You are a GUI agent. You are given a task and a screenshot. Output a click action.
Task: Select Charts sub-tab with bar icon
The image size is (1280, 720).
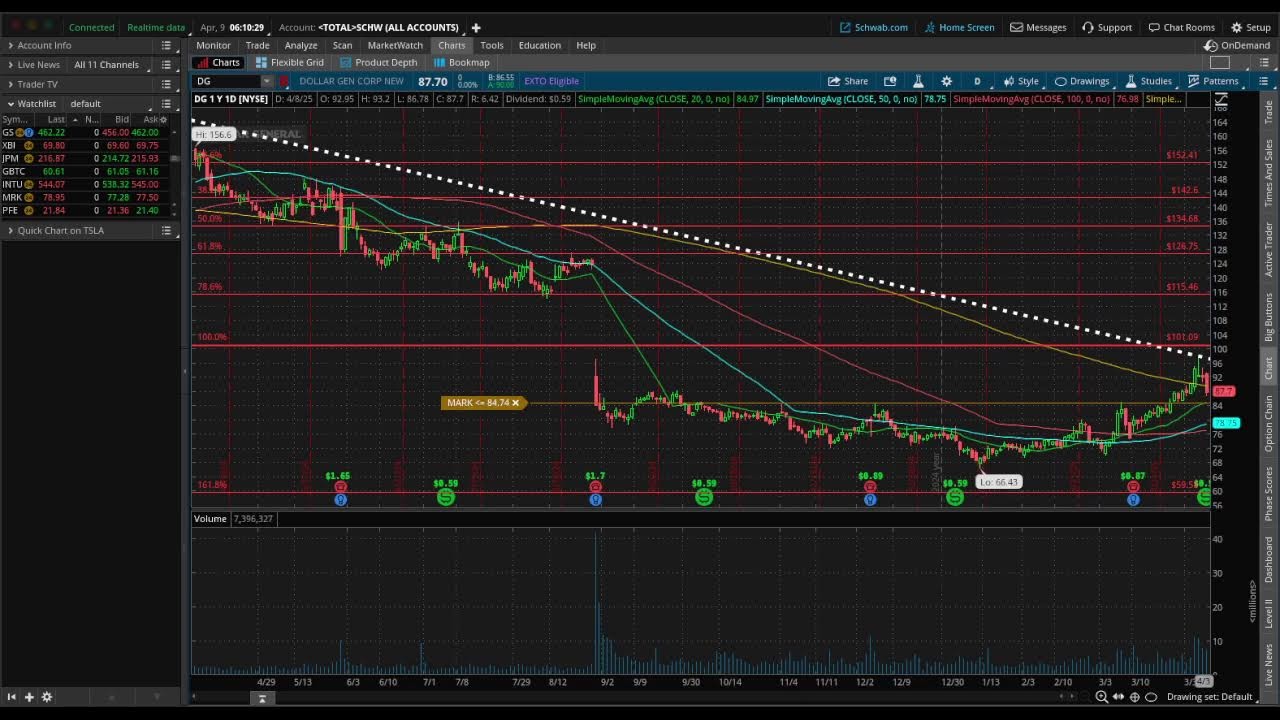(217, 62)
